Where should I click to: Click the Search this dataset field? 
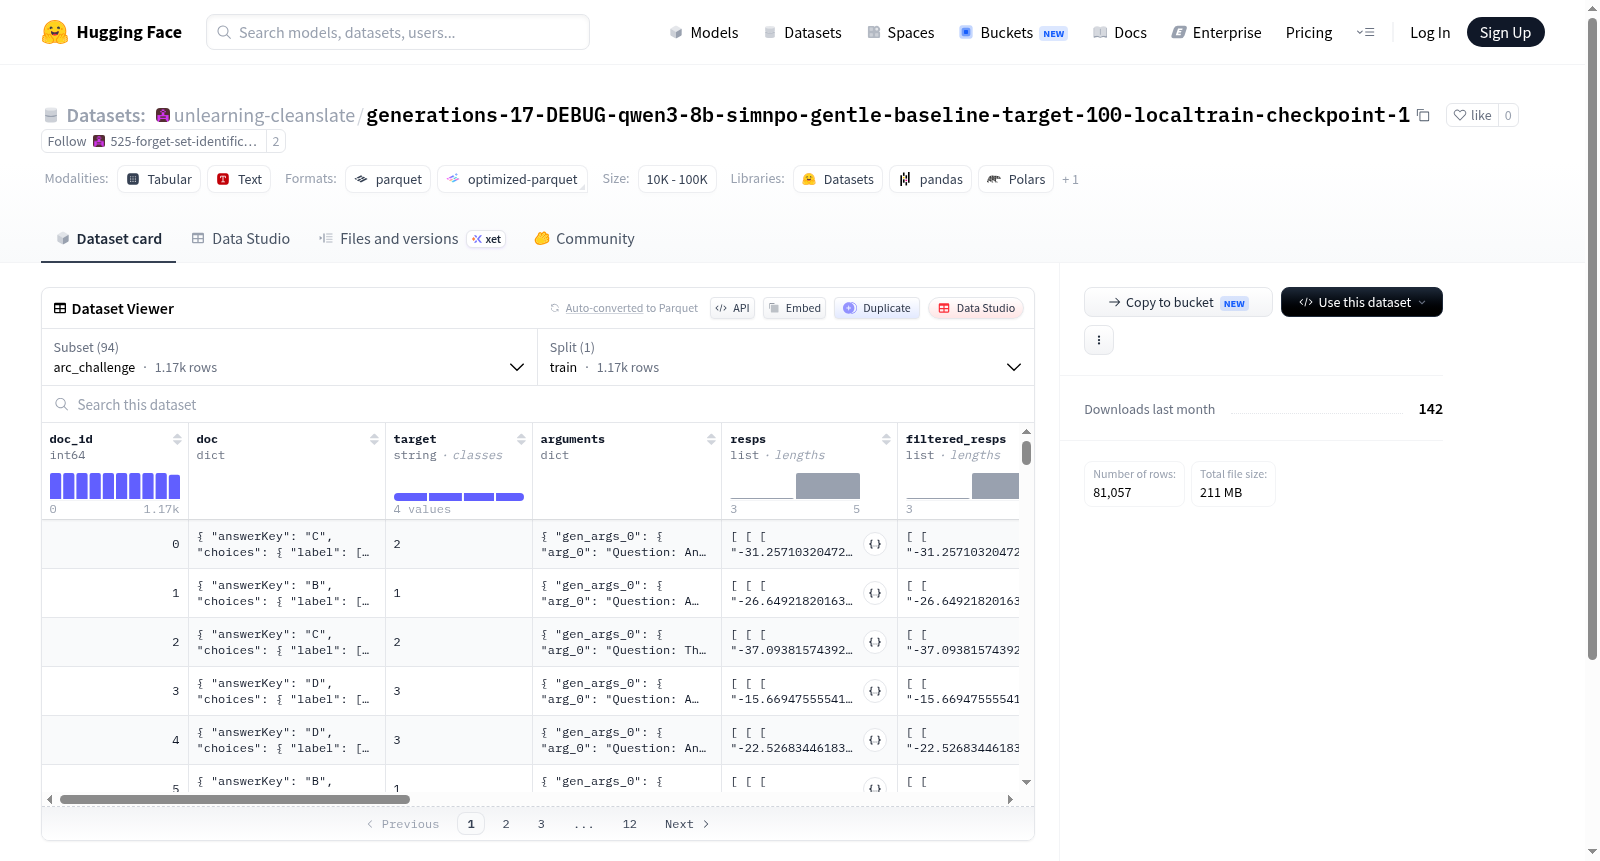pos(538,404)
